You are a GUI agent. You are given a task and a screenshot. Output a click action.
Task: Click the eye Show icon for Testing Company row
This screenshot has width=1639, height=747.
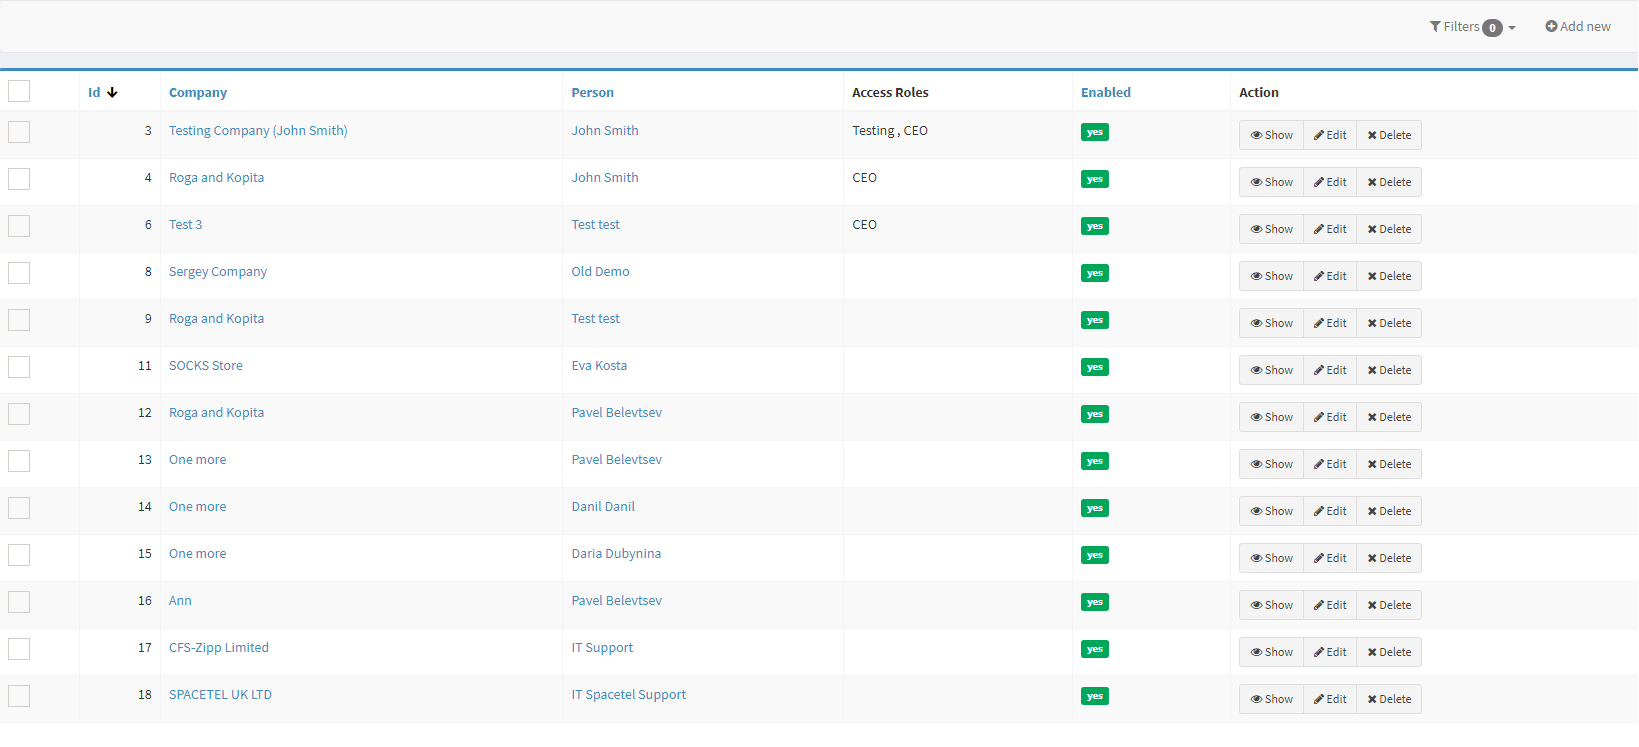click(x=1256, y=135)
